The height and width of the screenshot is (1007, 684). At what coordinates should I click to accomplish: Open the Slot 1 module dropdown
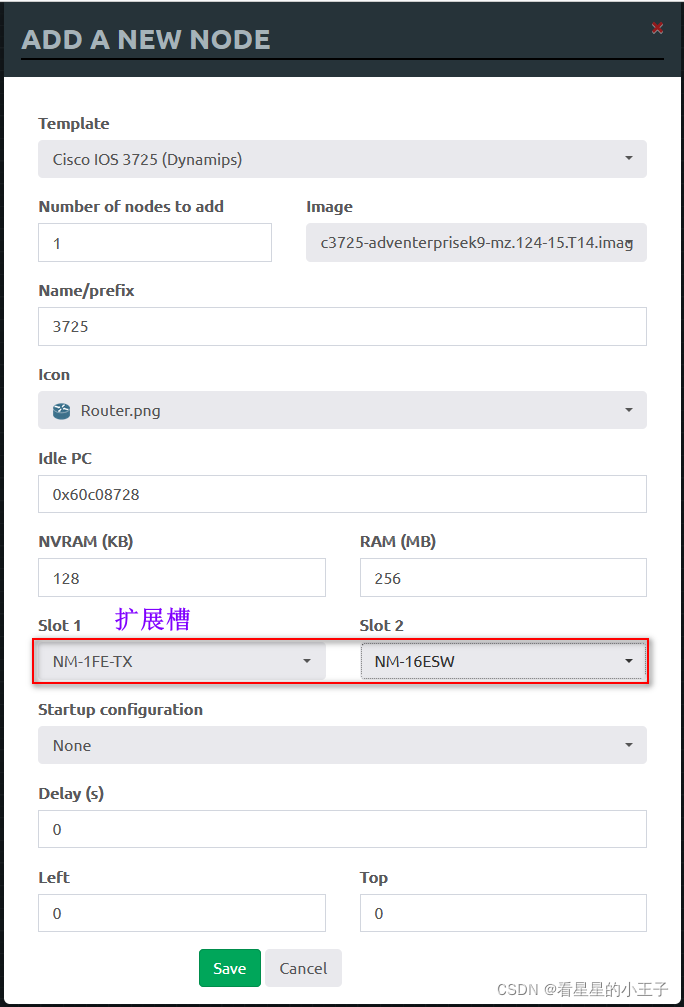[x=182, y=661]
